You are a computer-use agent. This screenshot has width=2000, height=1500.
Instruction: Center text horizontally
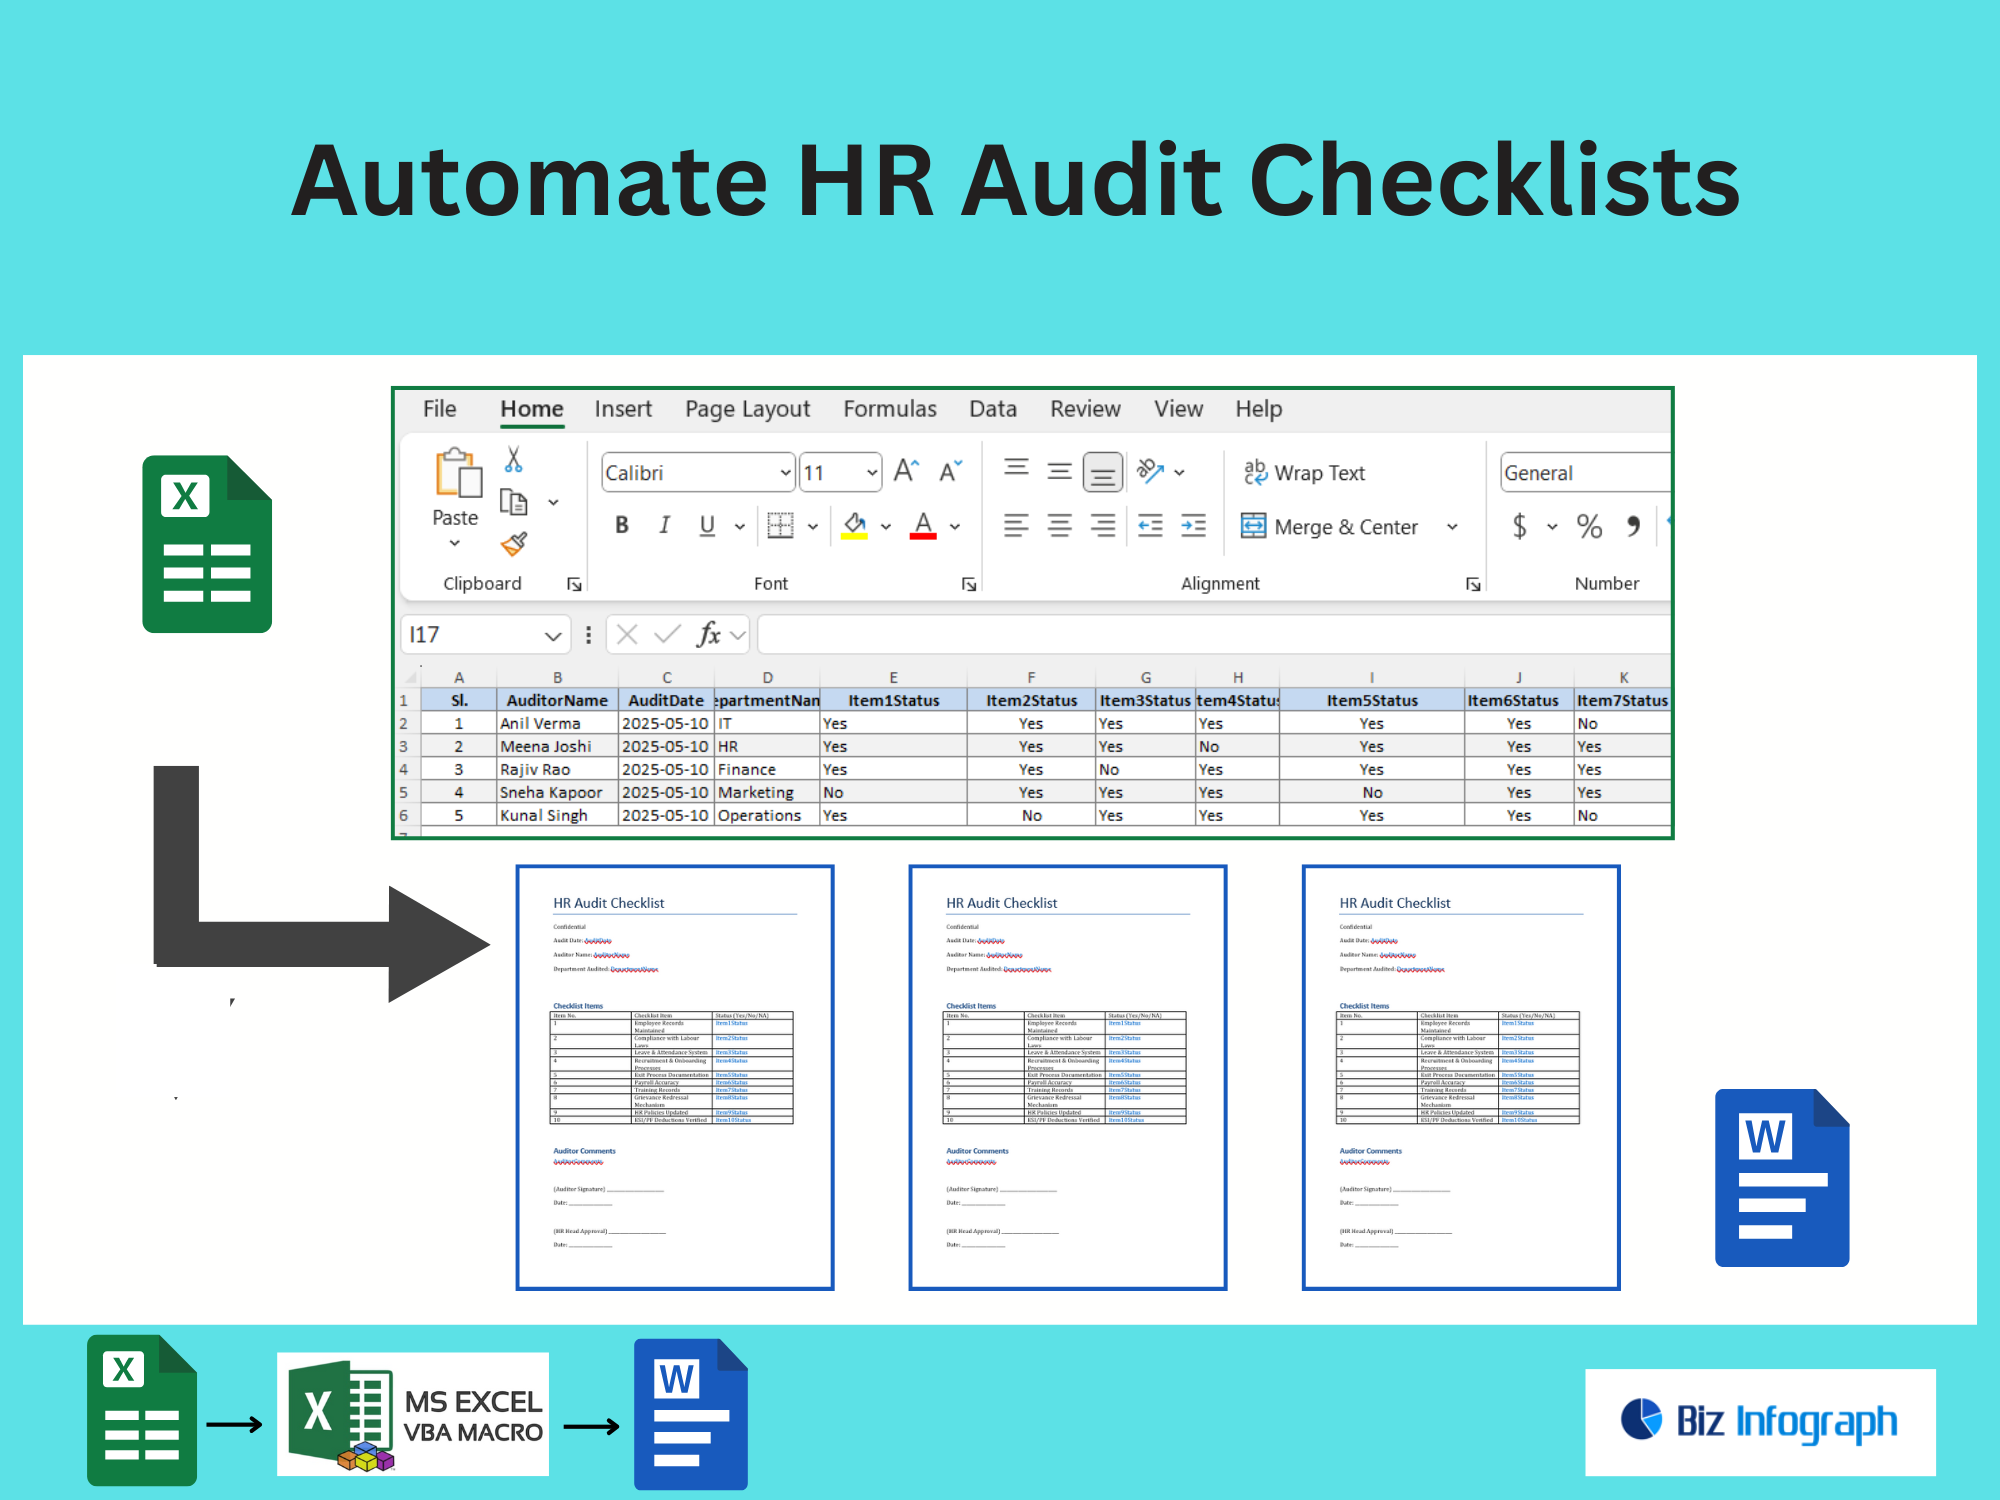click(1059, 525)
